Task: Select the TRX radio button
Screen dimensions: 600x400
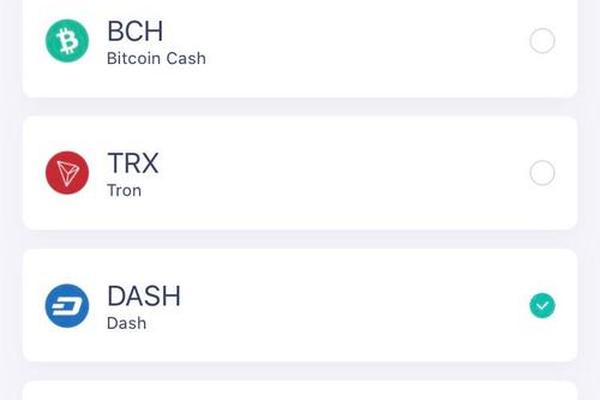Action: [542, 173]
